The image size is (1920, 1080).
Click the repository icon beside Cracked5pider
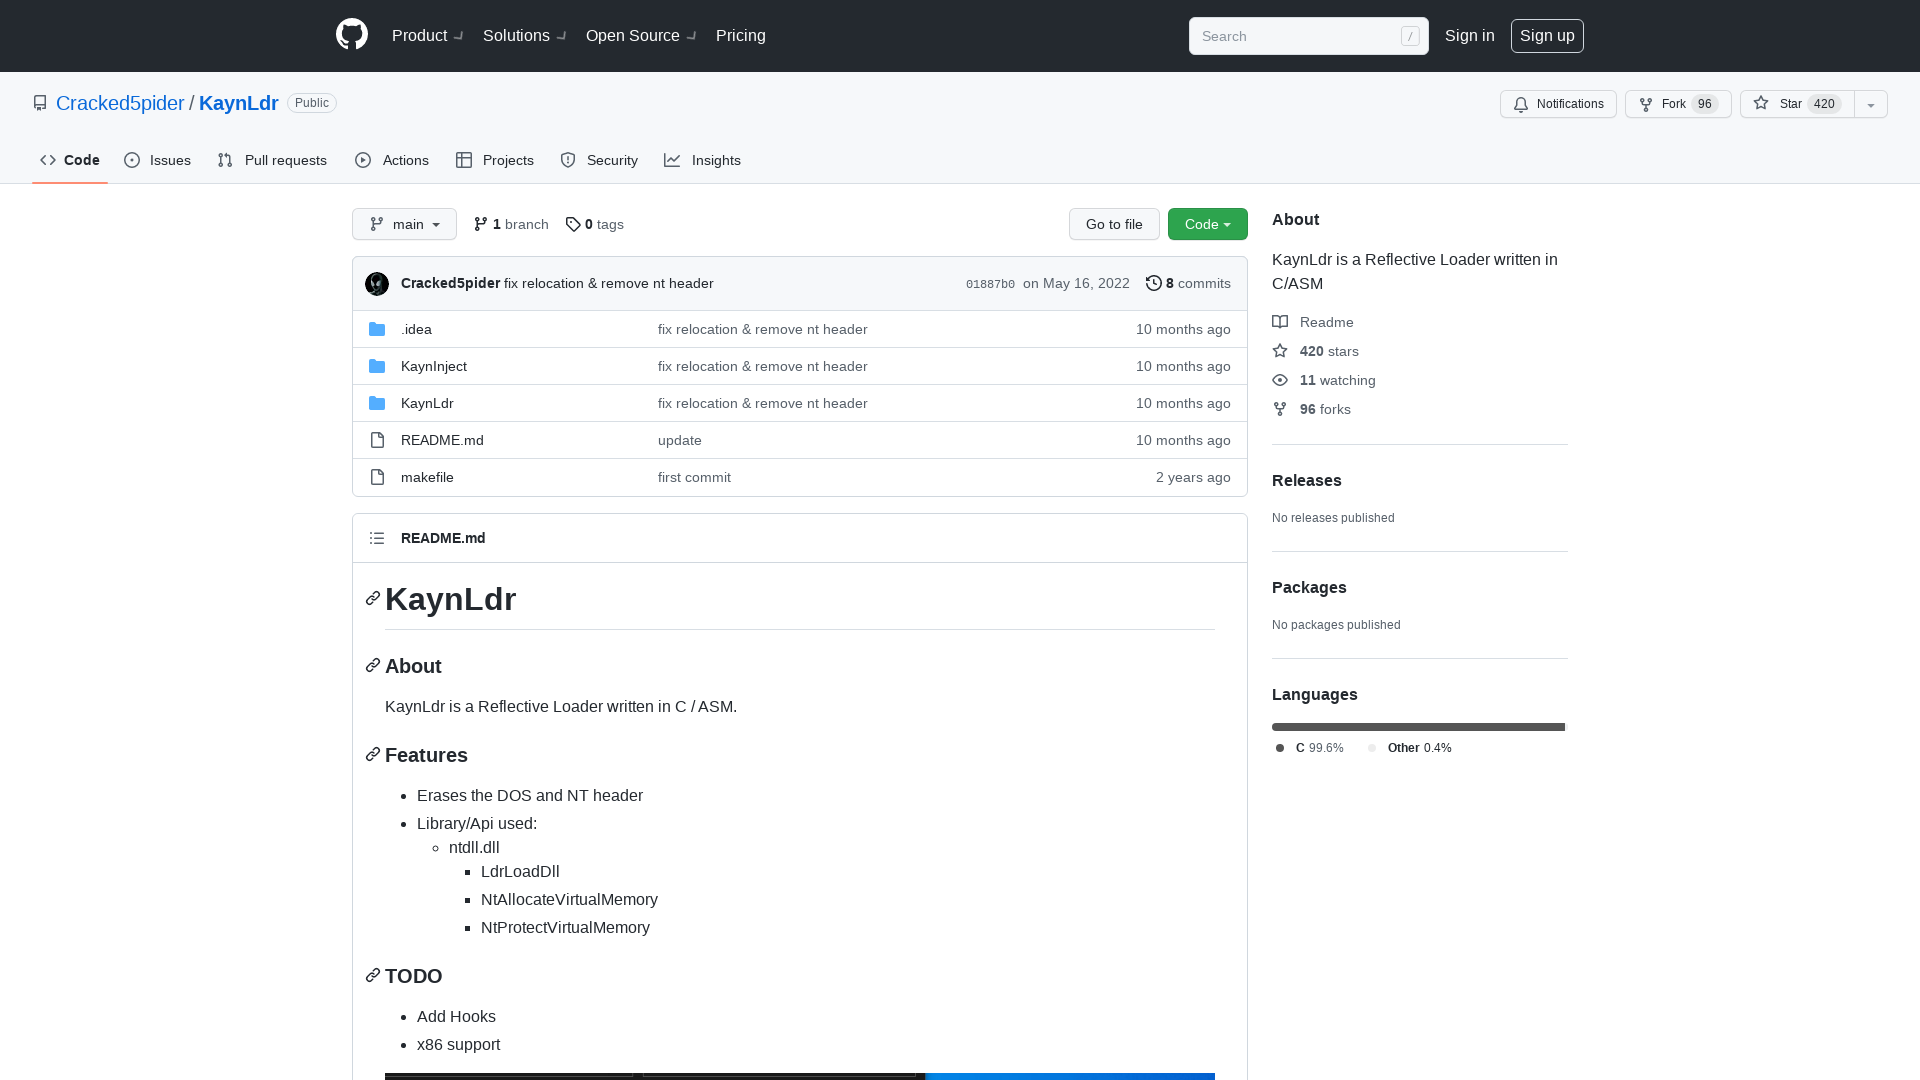point(40,103)
